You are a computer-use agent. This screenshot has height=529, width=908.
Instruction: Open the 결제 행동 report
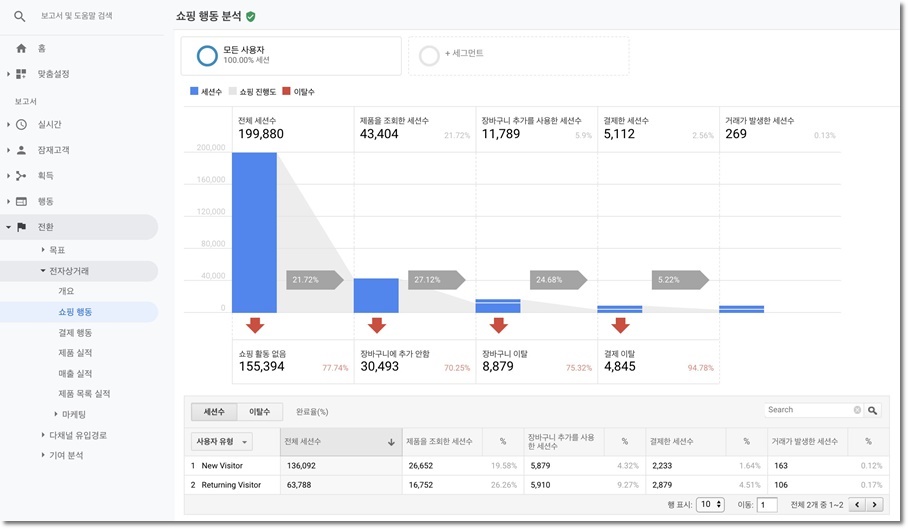pyautogui.click(x=75, y=333)
